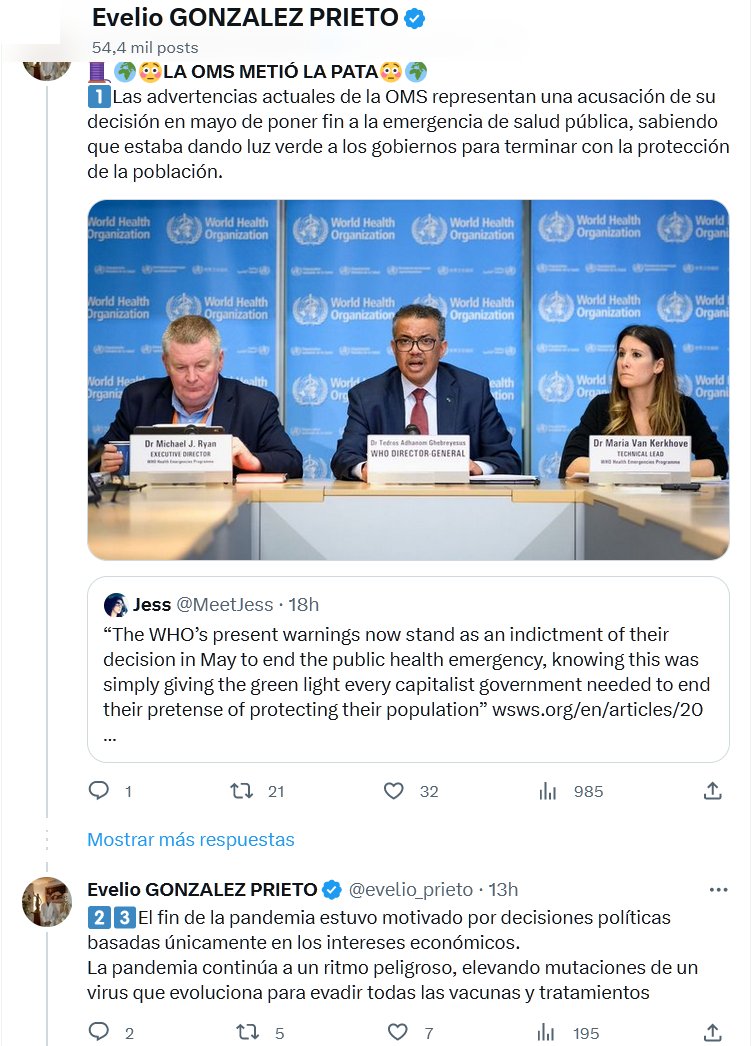
Task: Share the fin de la pandemia post
Action: click(712, 1031)
